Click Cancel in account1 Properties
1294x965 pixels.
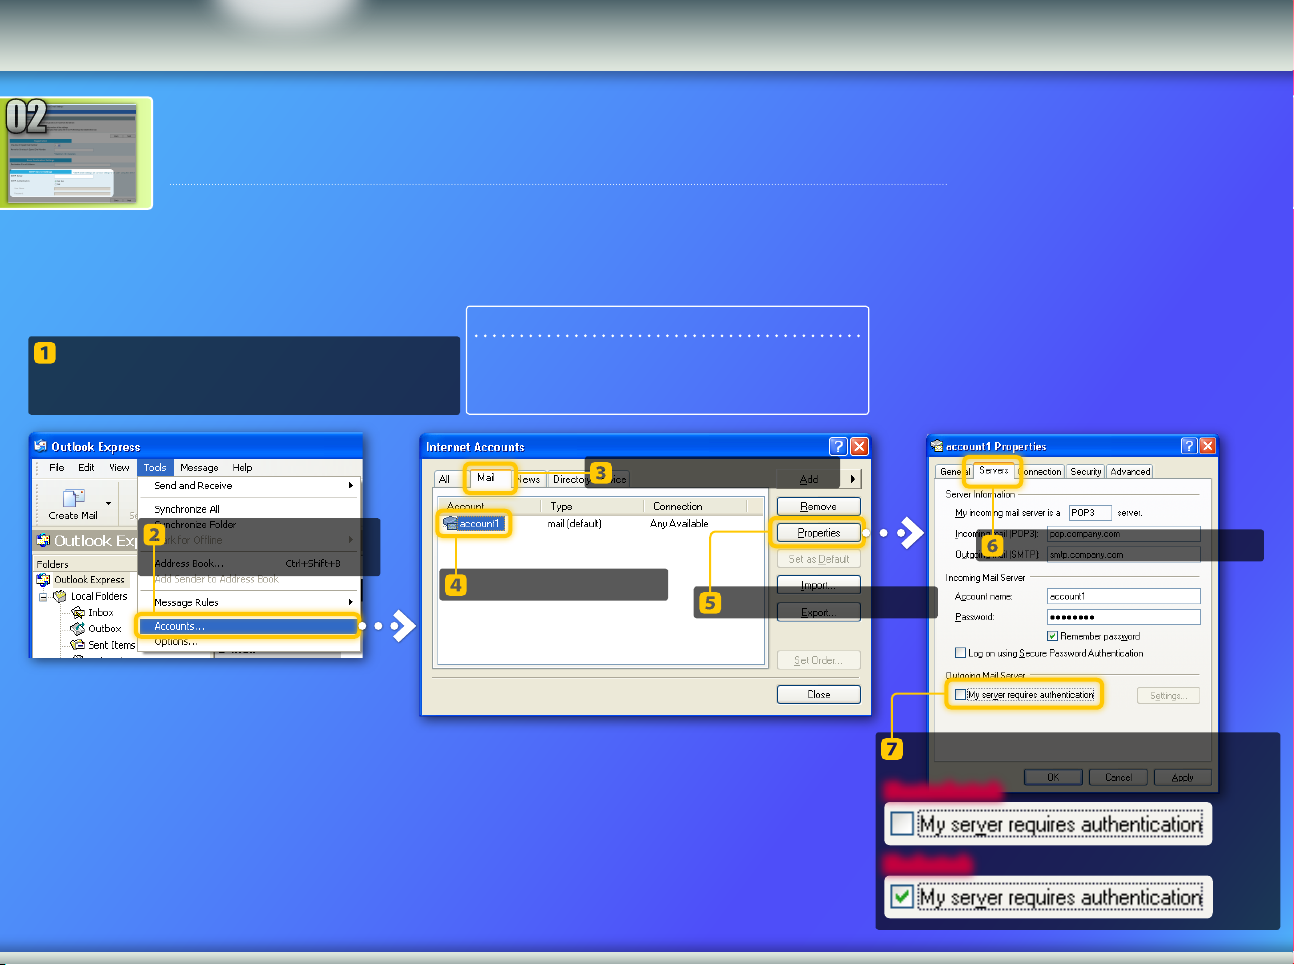point(1118,777)
